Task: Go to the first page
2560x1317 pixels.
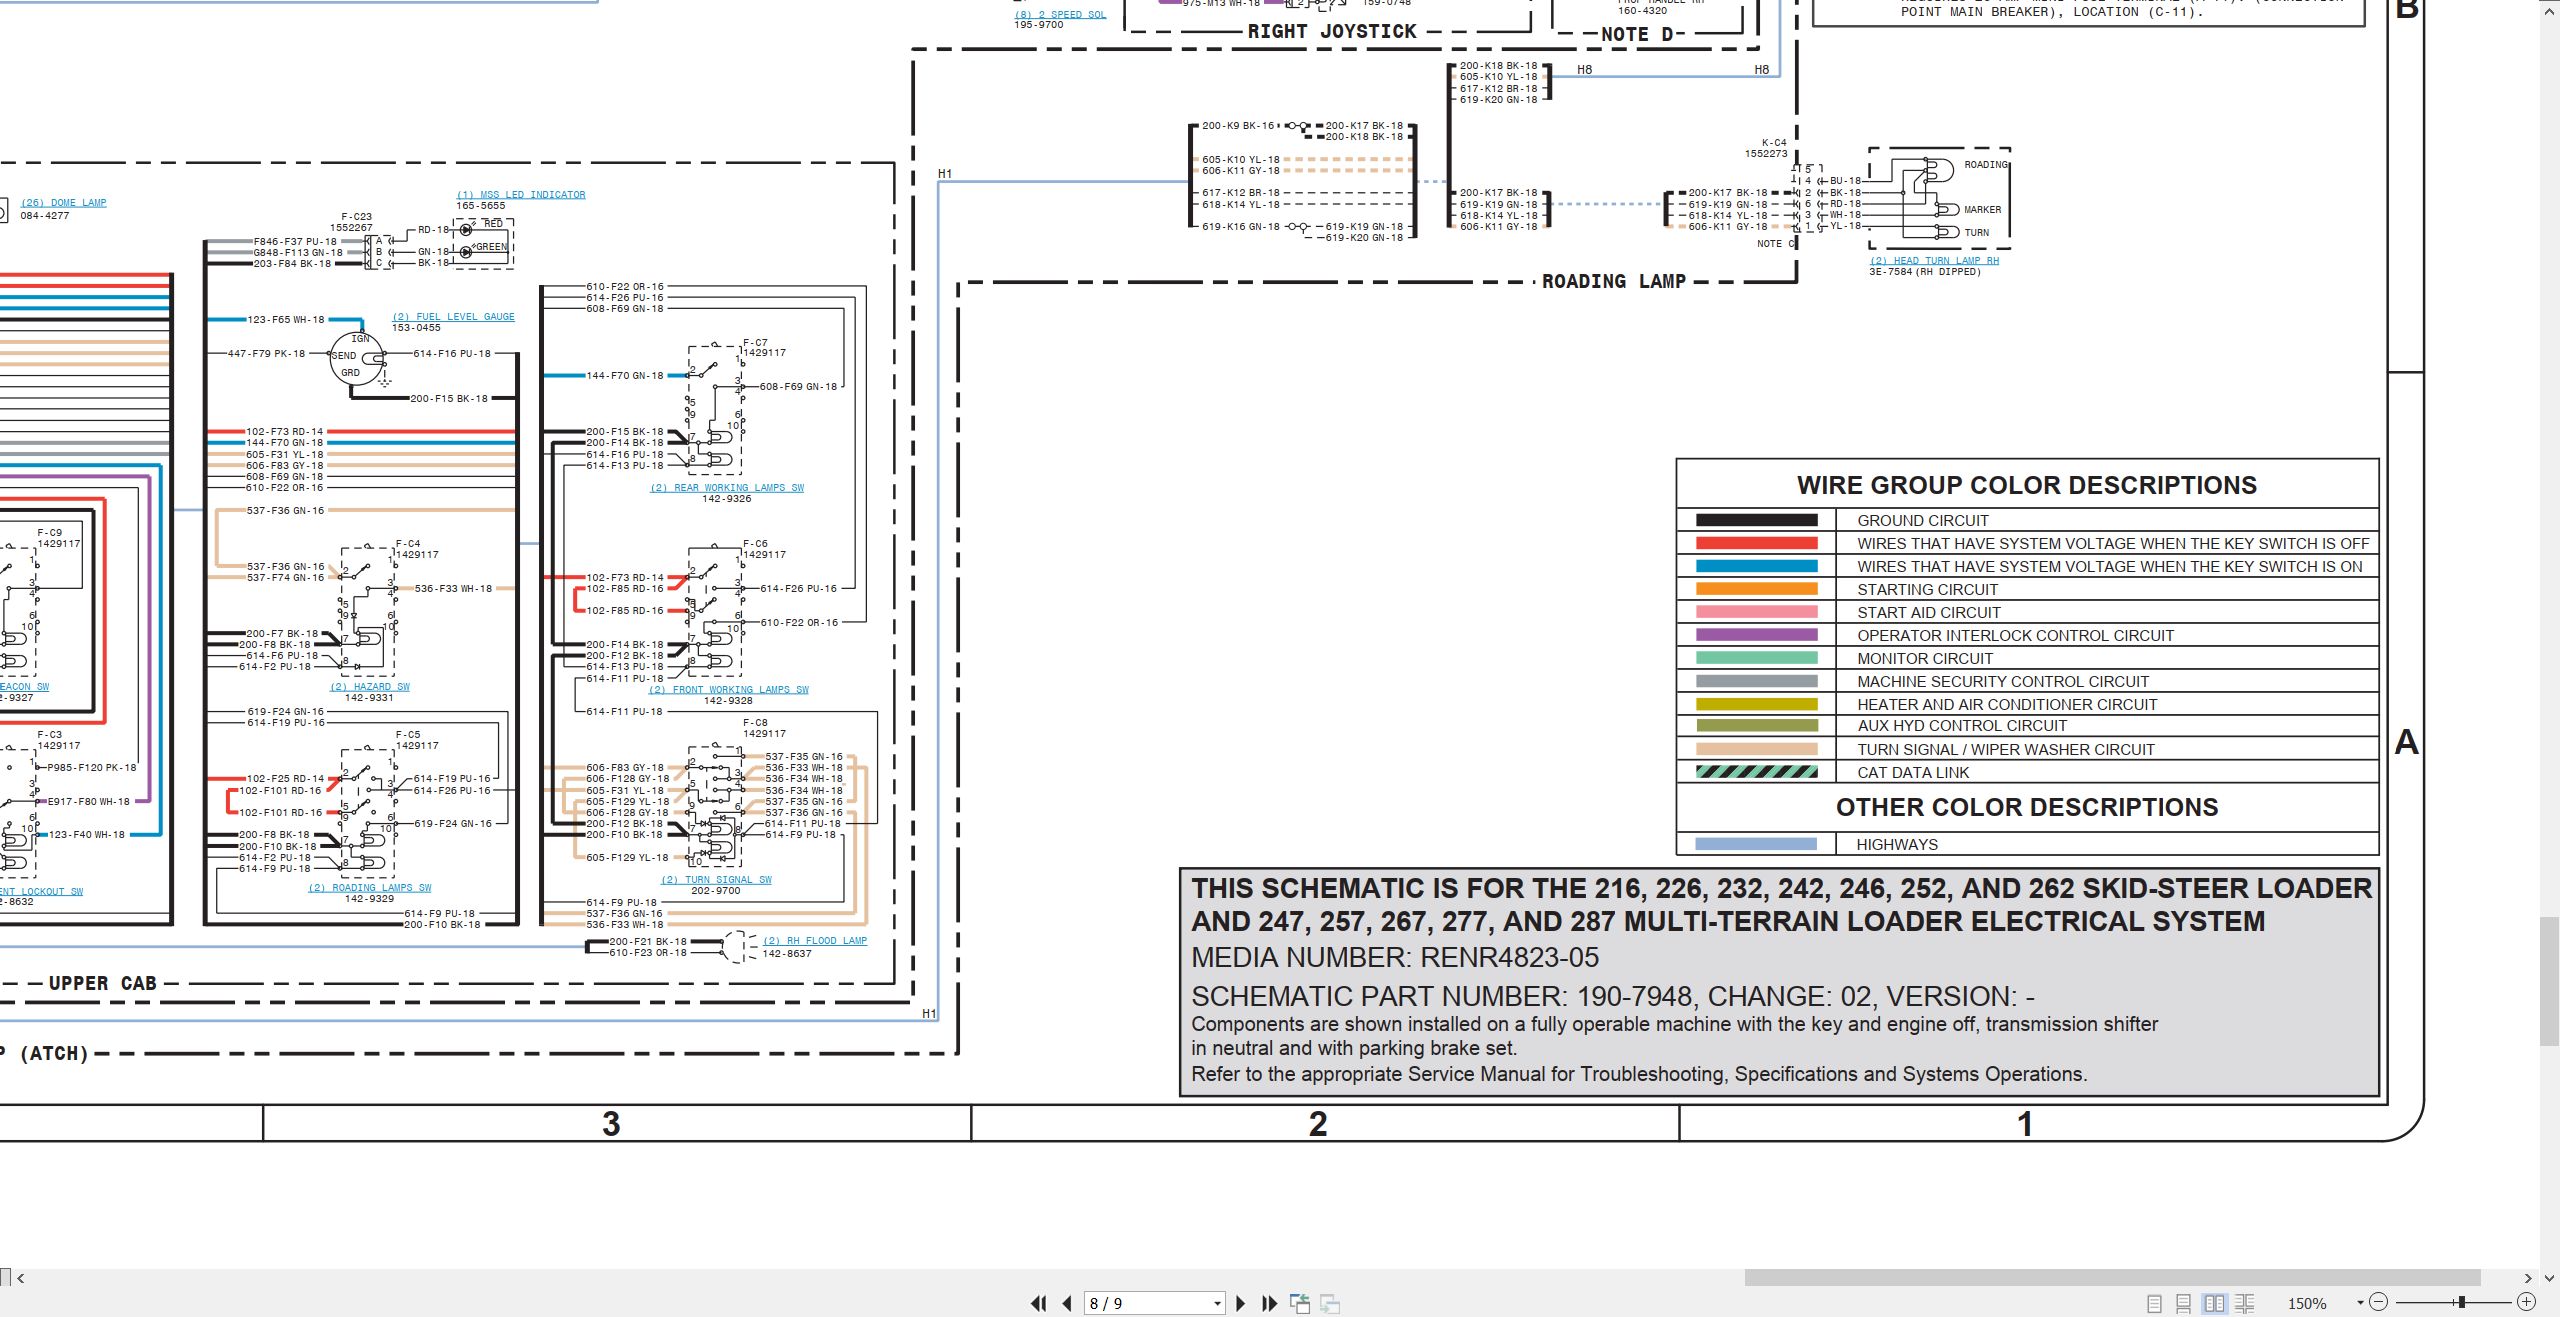Action: point(1039,1303)
